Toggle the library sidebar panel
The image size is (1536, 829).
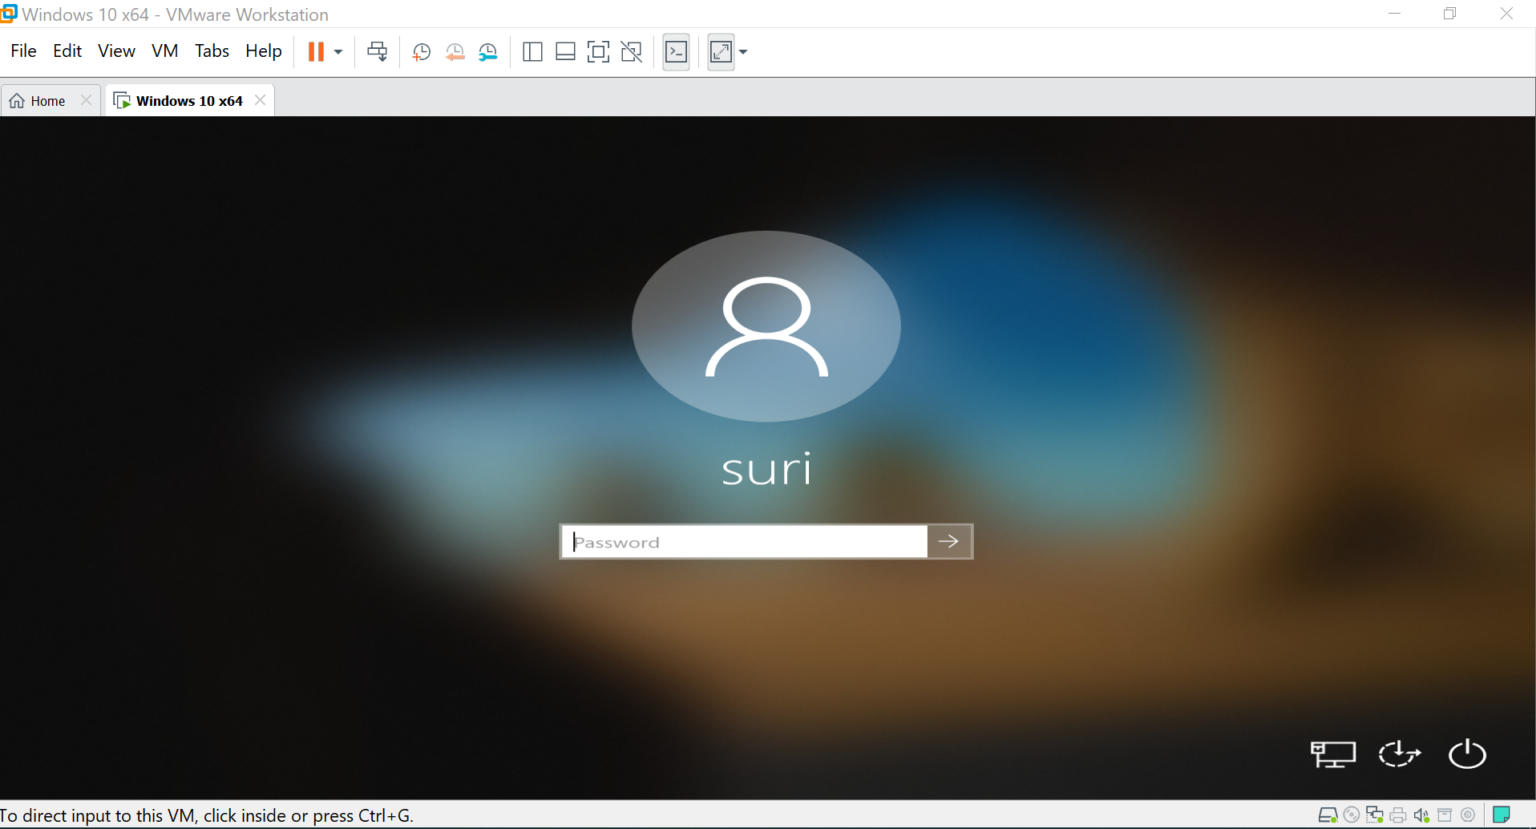point(532,52)
